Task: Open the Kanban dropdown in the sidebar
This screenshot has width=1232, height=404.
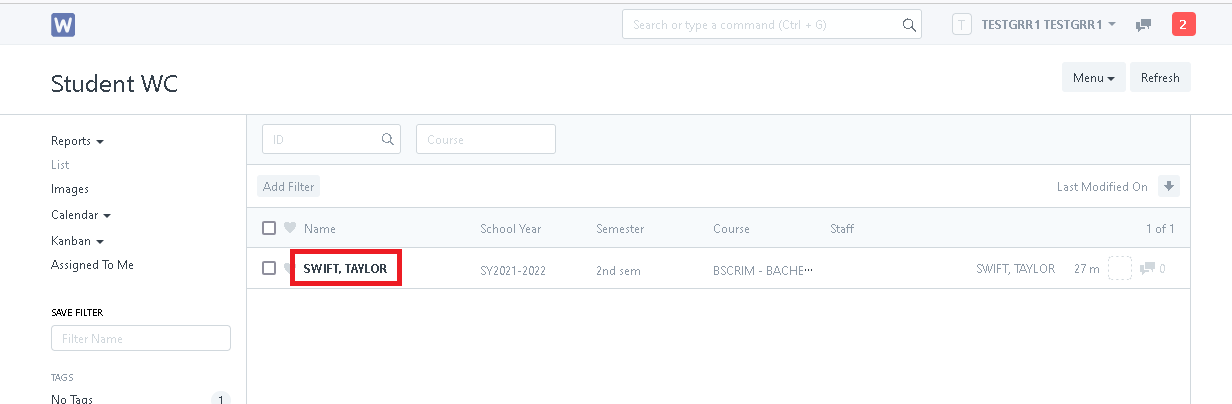Action: point(77,241)
